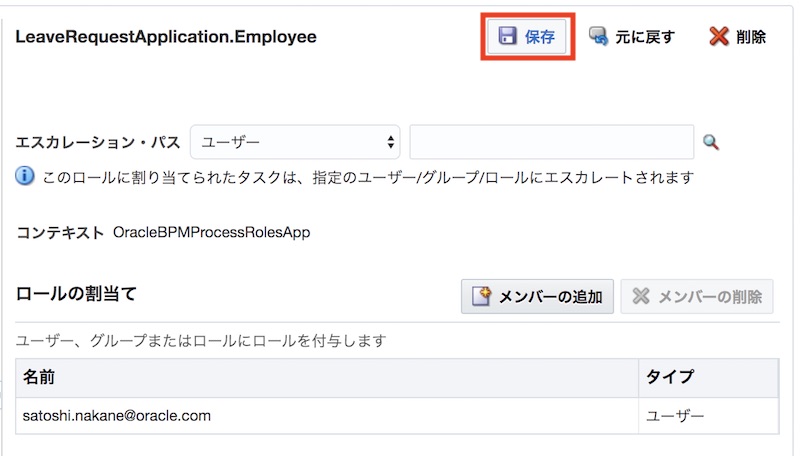Click the up-down arrows on ユーザー combo box

click(x=389, y=142)
